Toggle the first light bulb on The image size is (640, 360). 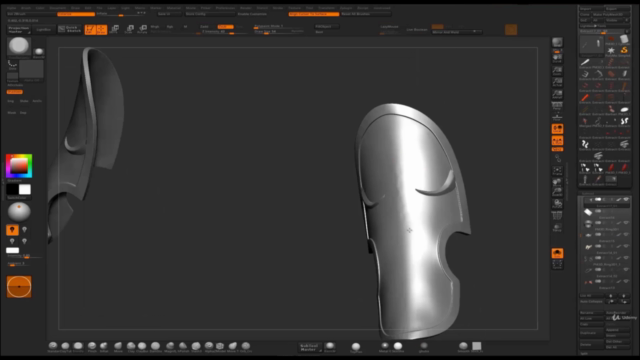pos(12,230)
